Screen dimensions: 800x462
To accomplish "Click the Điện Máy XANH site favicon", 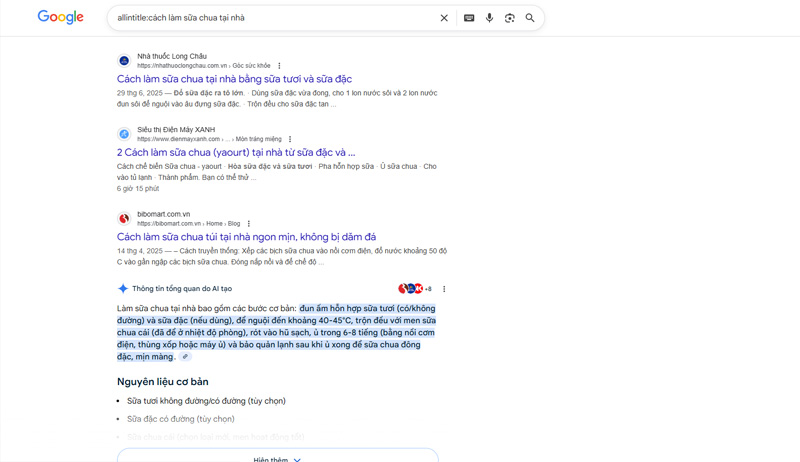I will pyautogui.click(x=124, y=134).
